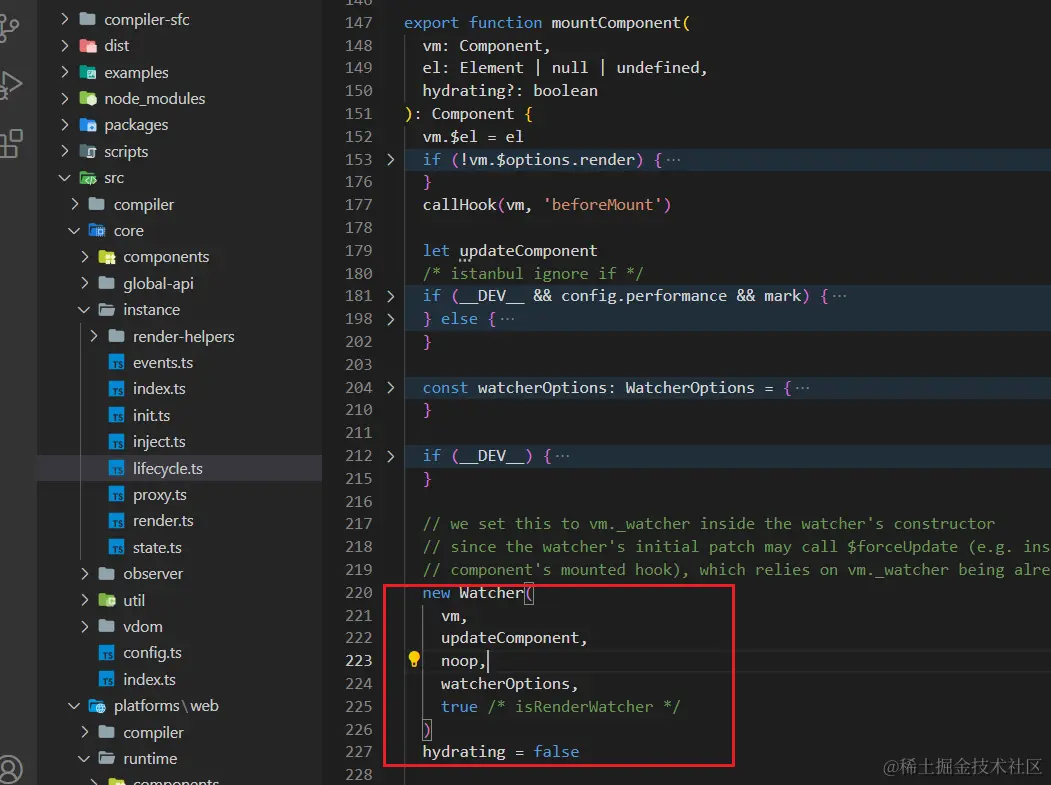Viewport: 1051px width, 785px height.
Task: Collapse the core folder chevron
Action: click(74, 231)
